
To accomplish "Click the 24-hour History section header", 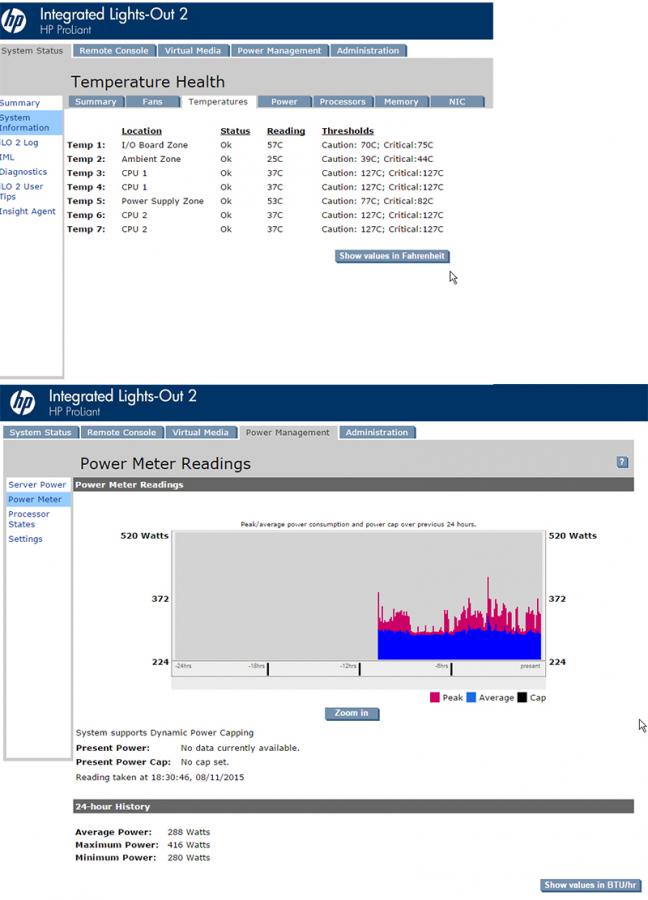I will point(354,806).
